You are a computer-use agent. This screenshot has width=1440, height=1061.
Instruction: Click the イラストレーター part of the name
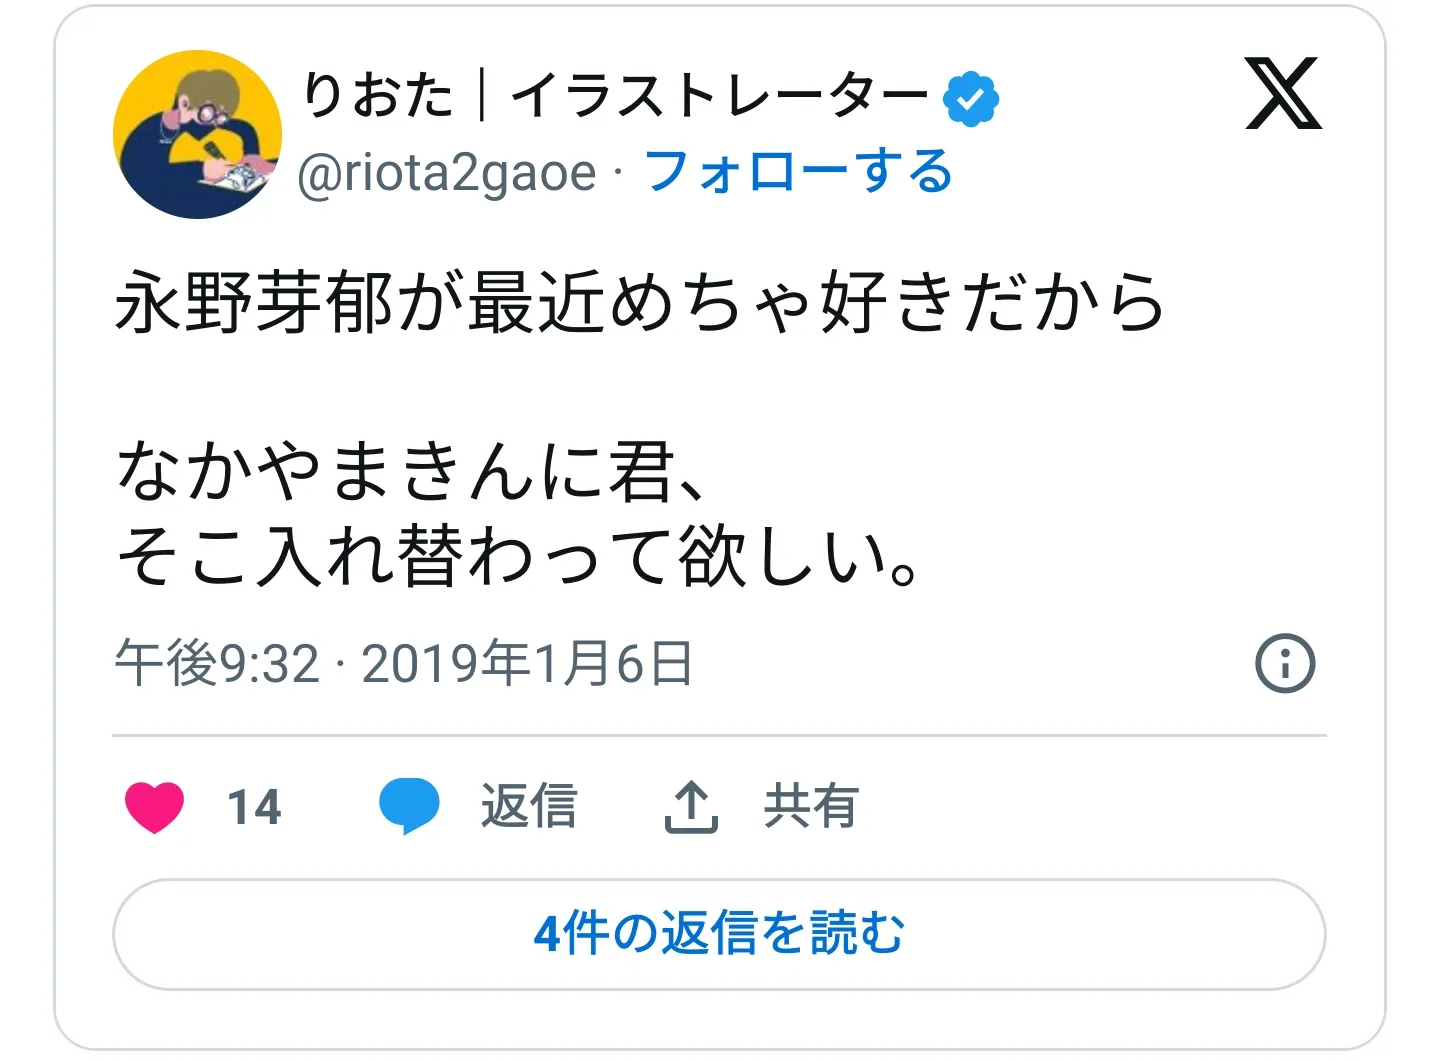(719, 97)
